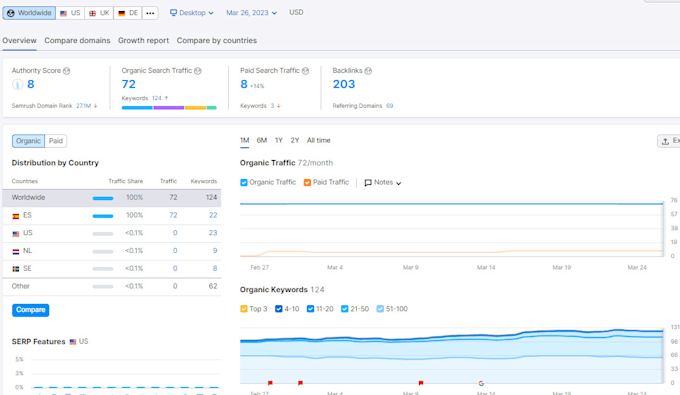Open more countries via three-dots button
The image size is (680, 395).
[x=150, y=13]
